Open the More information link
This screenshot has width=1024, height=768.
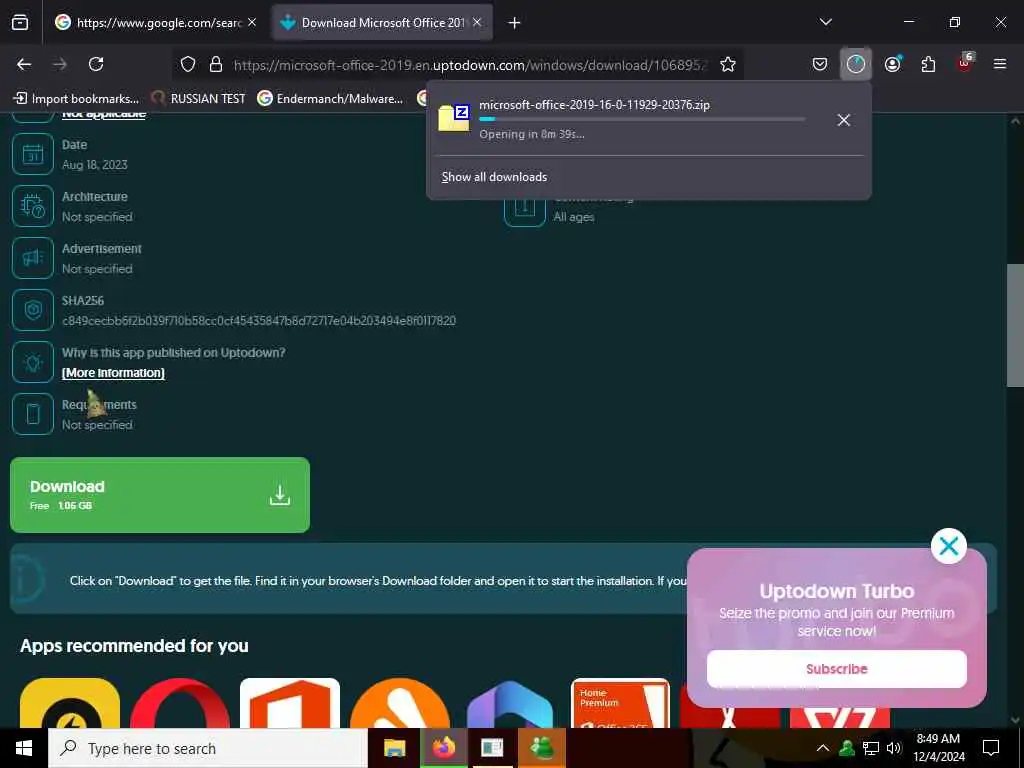pos(113,373)
